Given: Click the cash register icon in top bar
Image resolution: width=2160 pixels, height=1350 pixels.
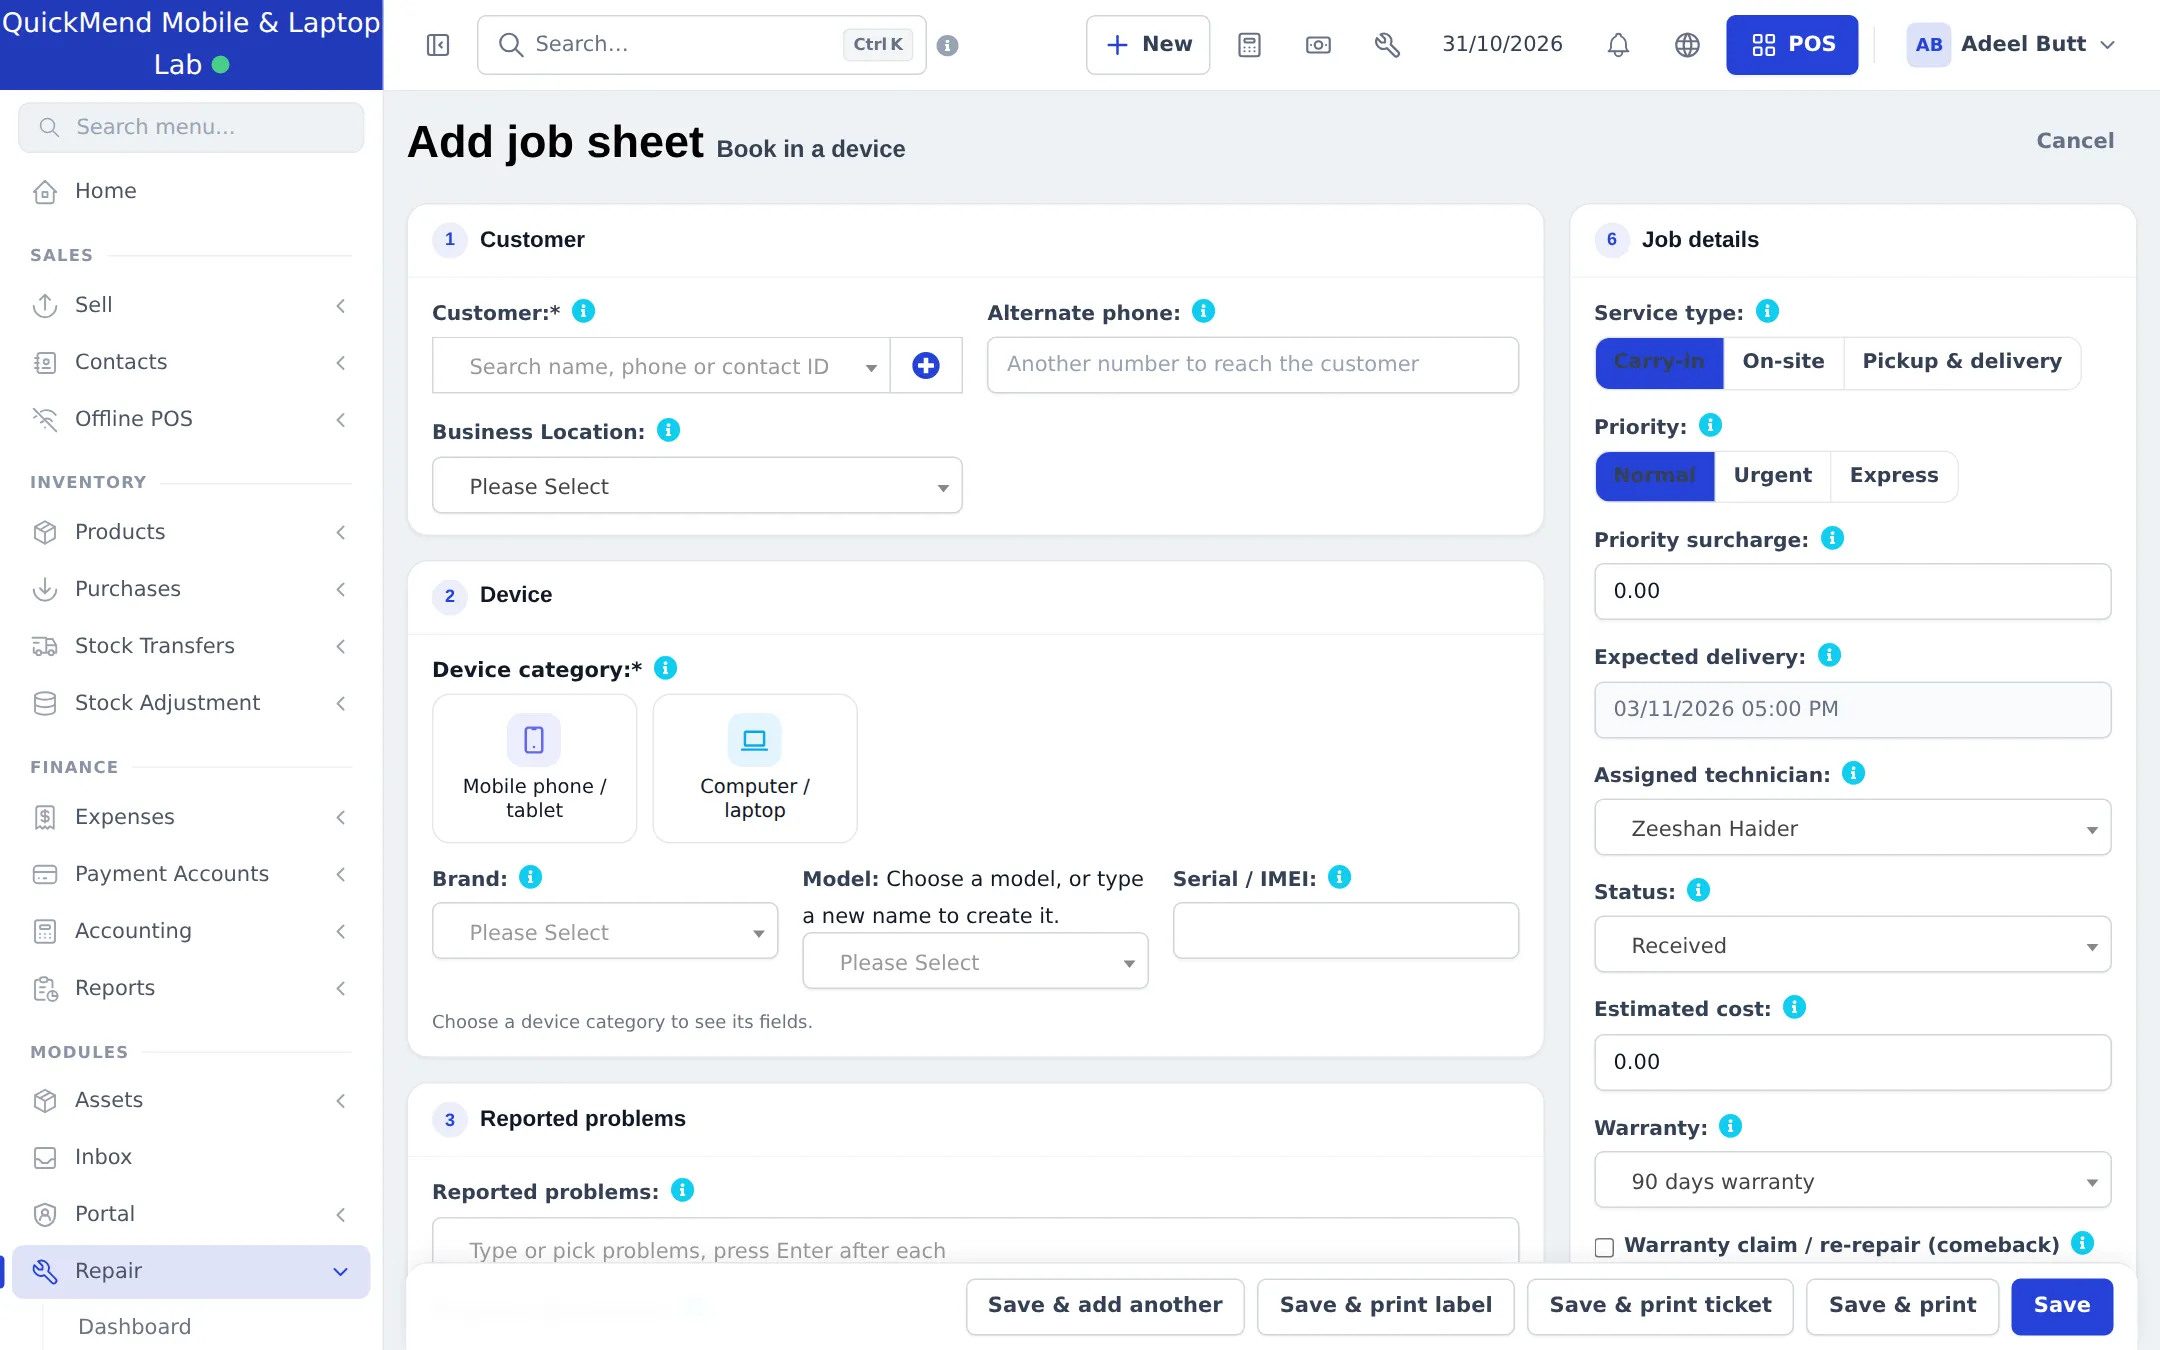Looking at the screenshot, I should coord(1318,45).
